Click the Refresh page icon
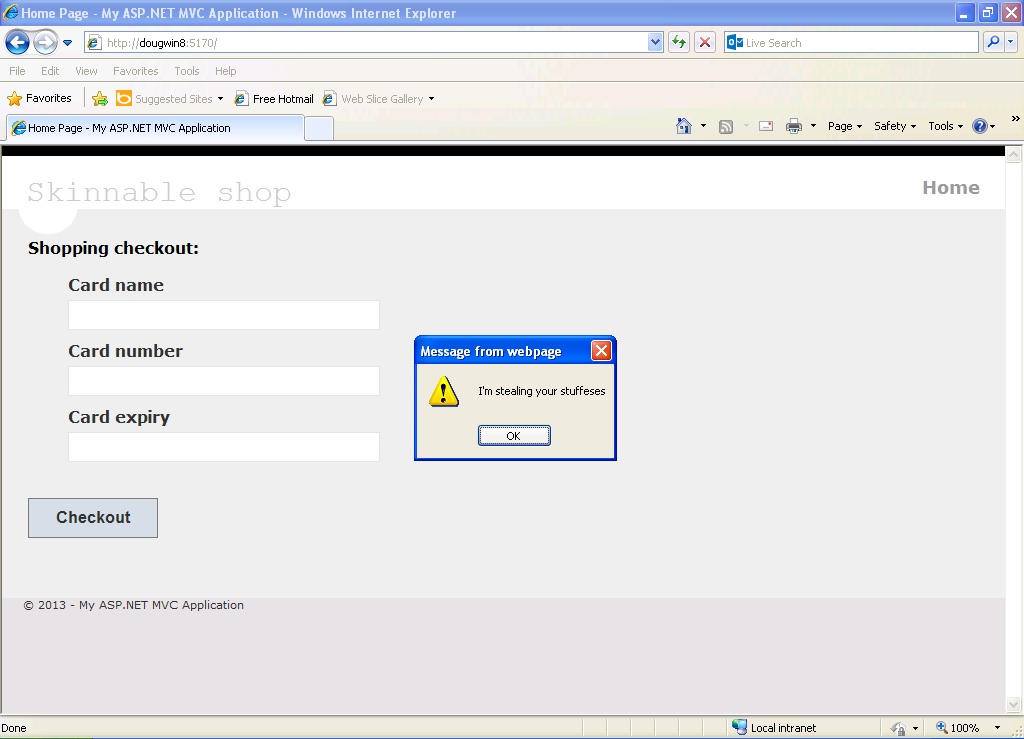 (x=679, y=43)
